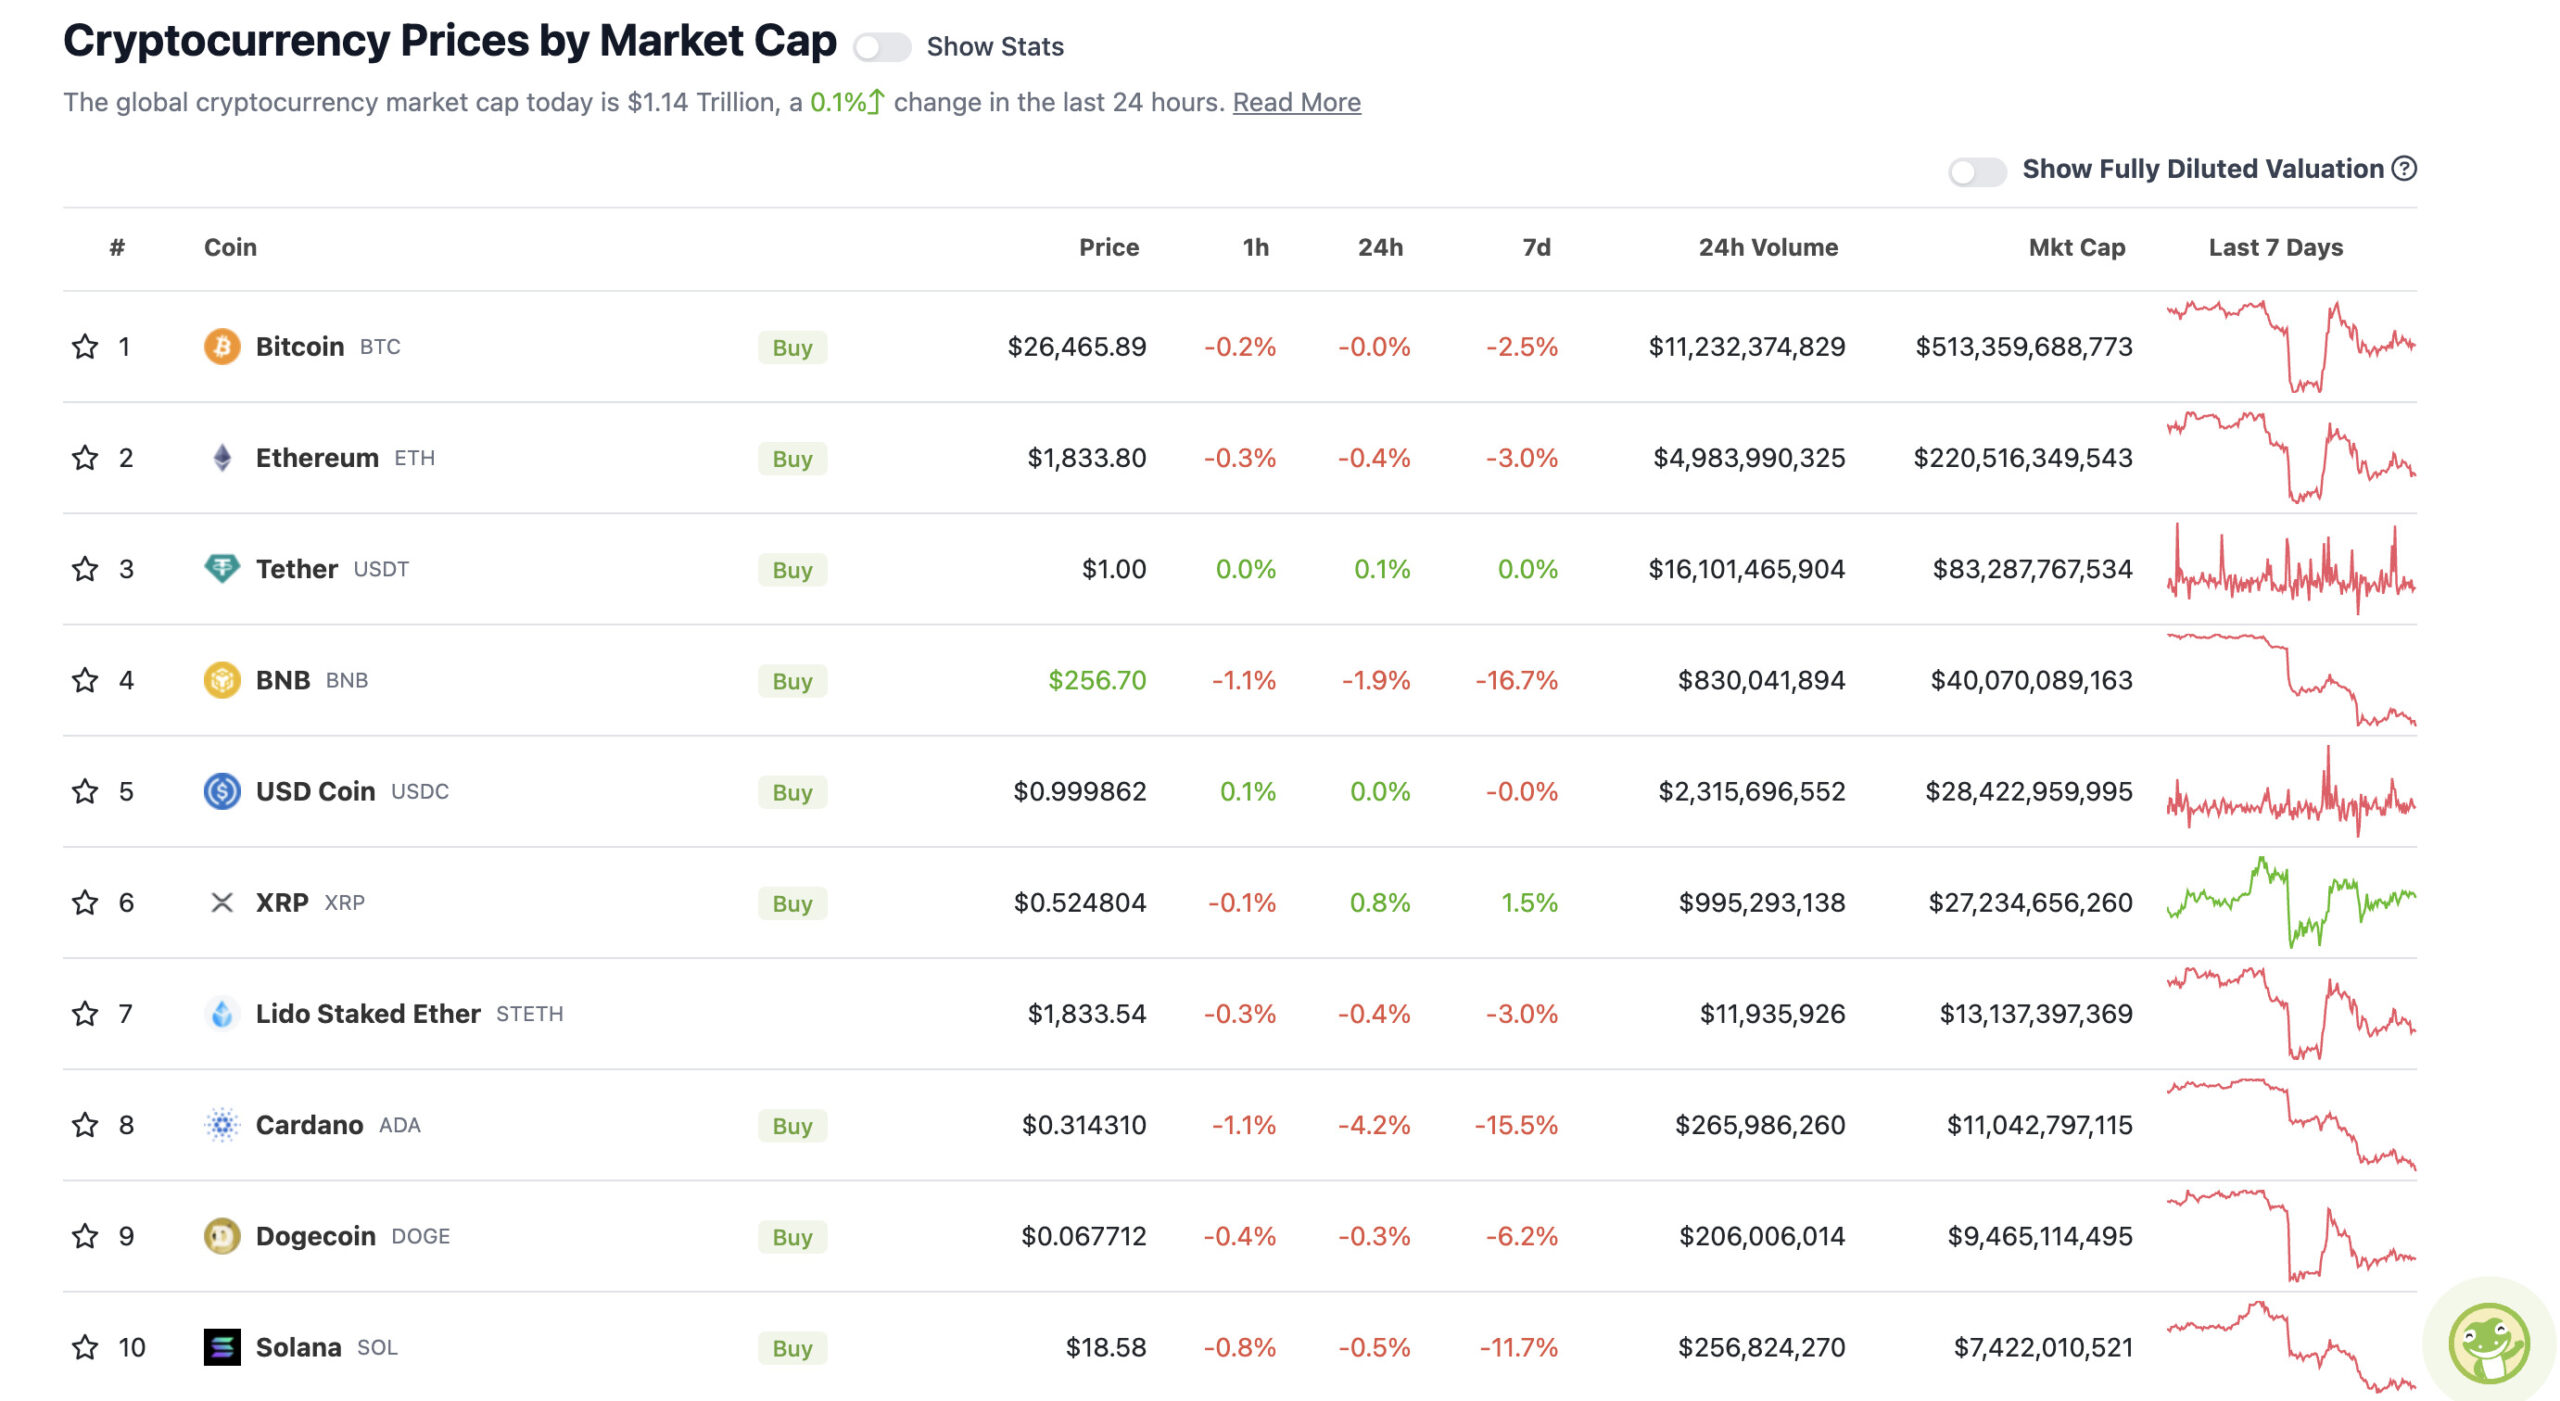Viewport: 2560px width, 1401px height.
Task: Click the help icon beside Fully Diluted Valuation
Action: coord(2404,169)
